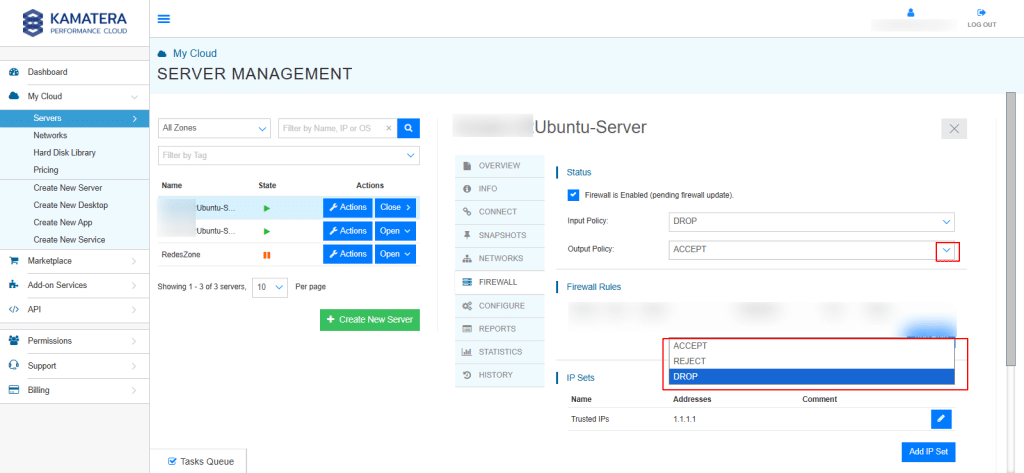1024x473 pixels.
Task: Choose ACCEPT in the policy list
Action: 812,346
